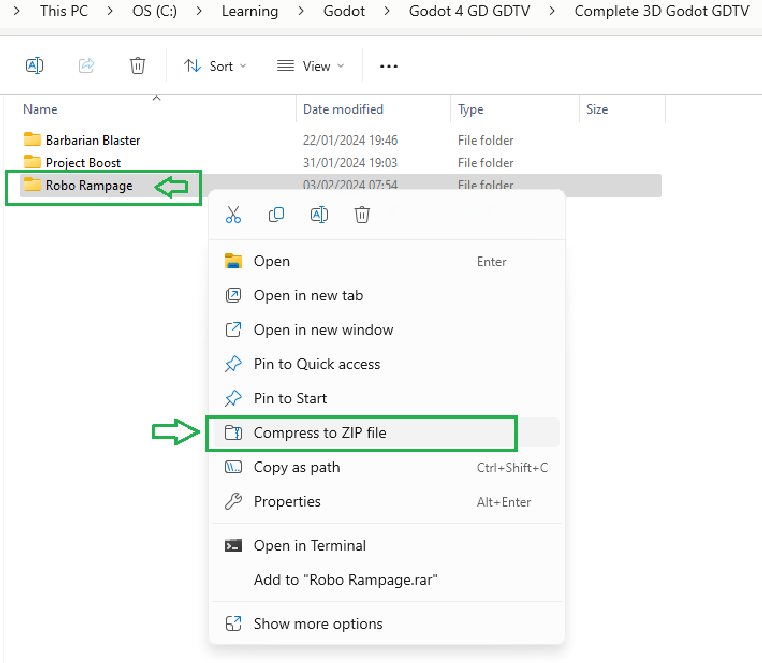The width and height of the screenshot is (762, 663).
Task: Choose Open in new window
Action: click(x=386, y=330)
